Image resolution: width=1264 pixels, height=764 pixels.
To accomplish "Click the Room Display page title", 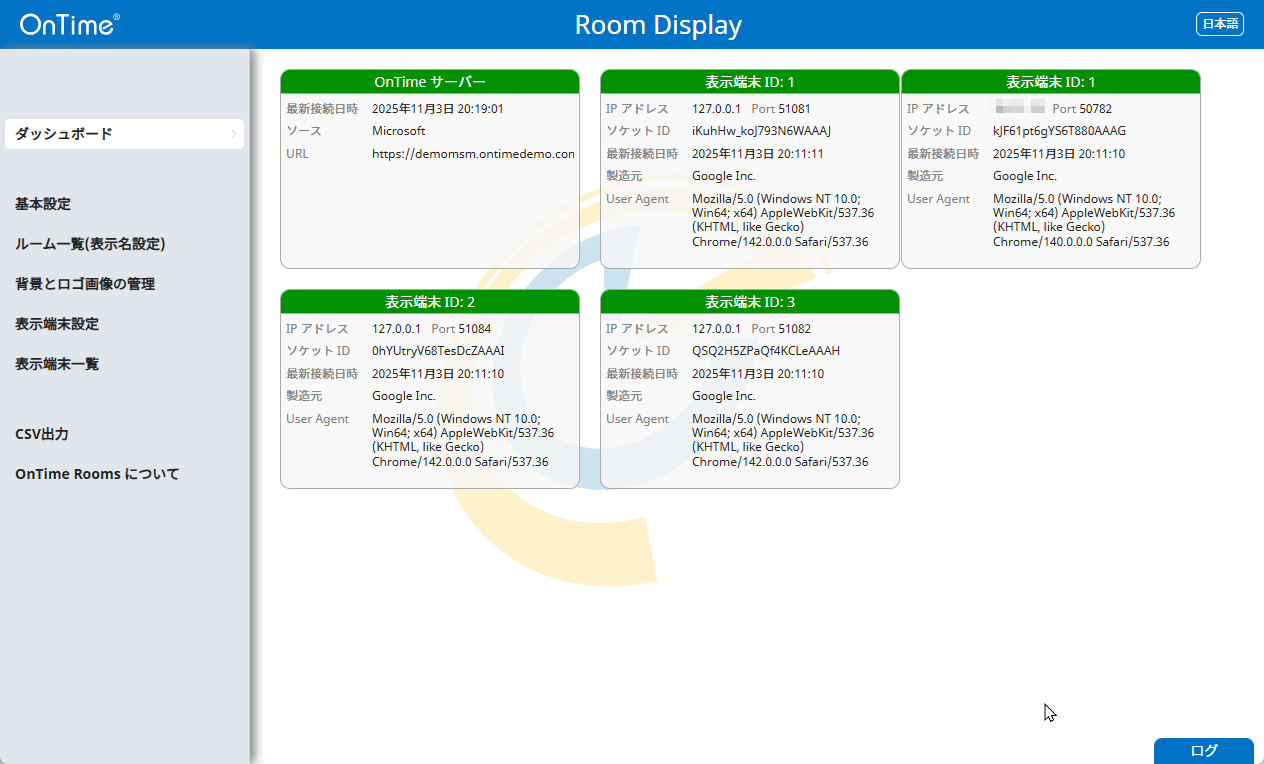I will [x=658, y=25].
